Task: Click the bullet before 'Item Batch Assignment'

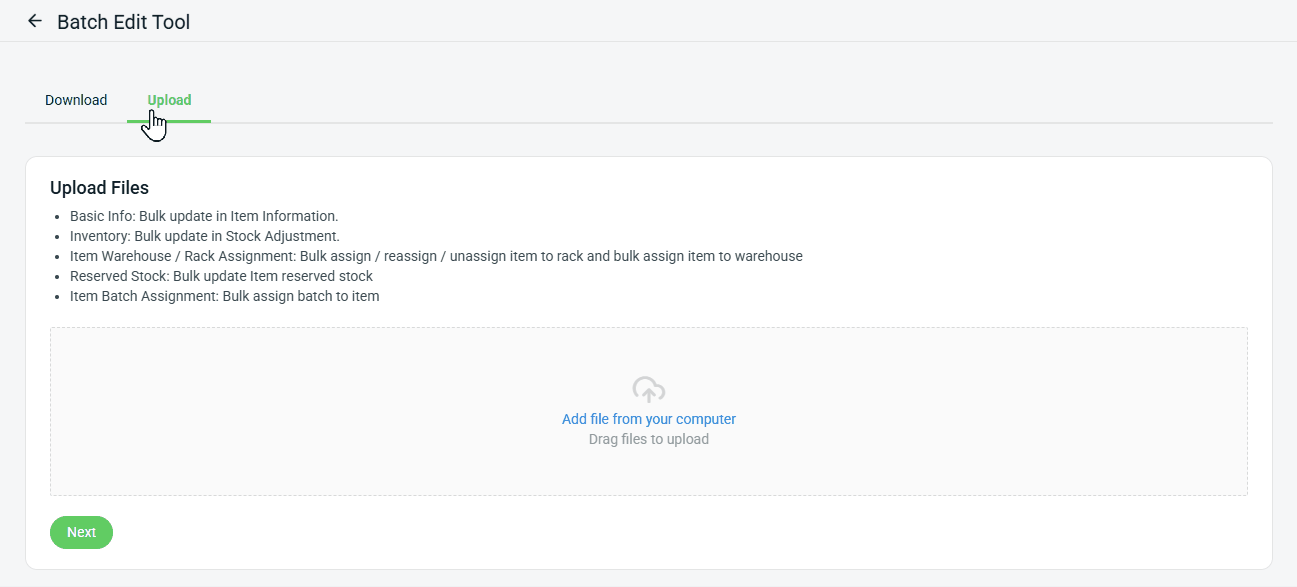Action: [x=59, y=297]
